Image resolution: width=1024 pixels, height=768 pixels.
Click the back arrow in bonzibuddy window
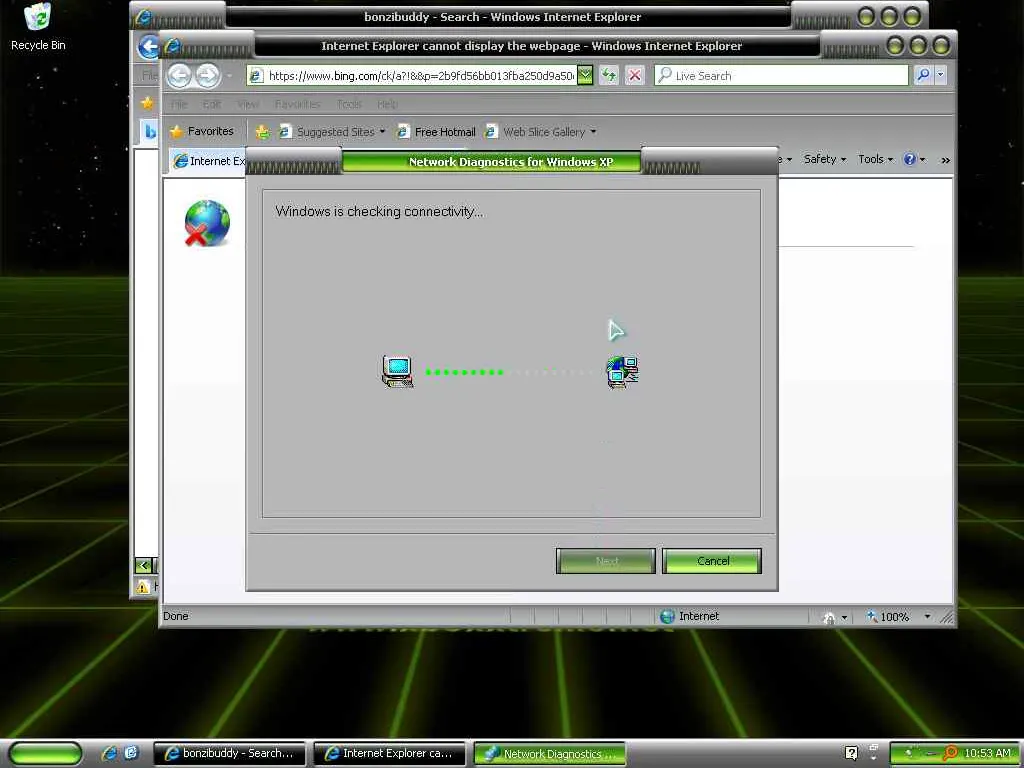[148, 46]
